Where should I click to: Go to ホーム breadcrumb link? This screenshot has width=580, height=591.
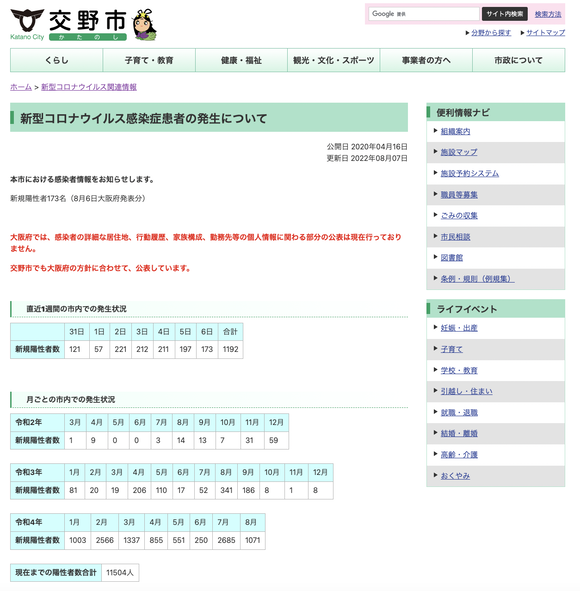[x=21, y=87]
